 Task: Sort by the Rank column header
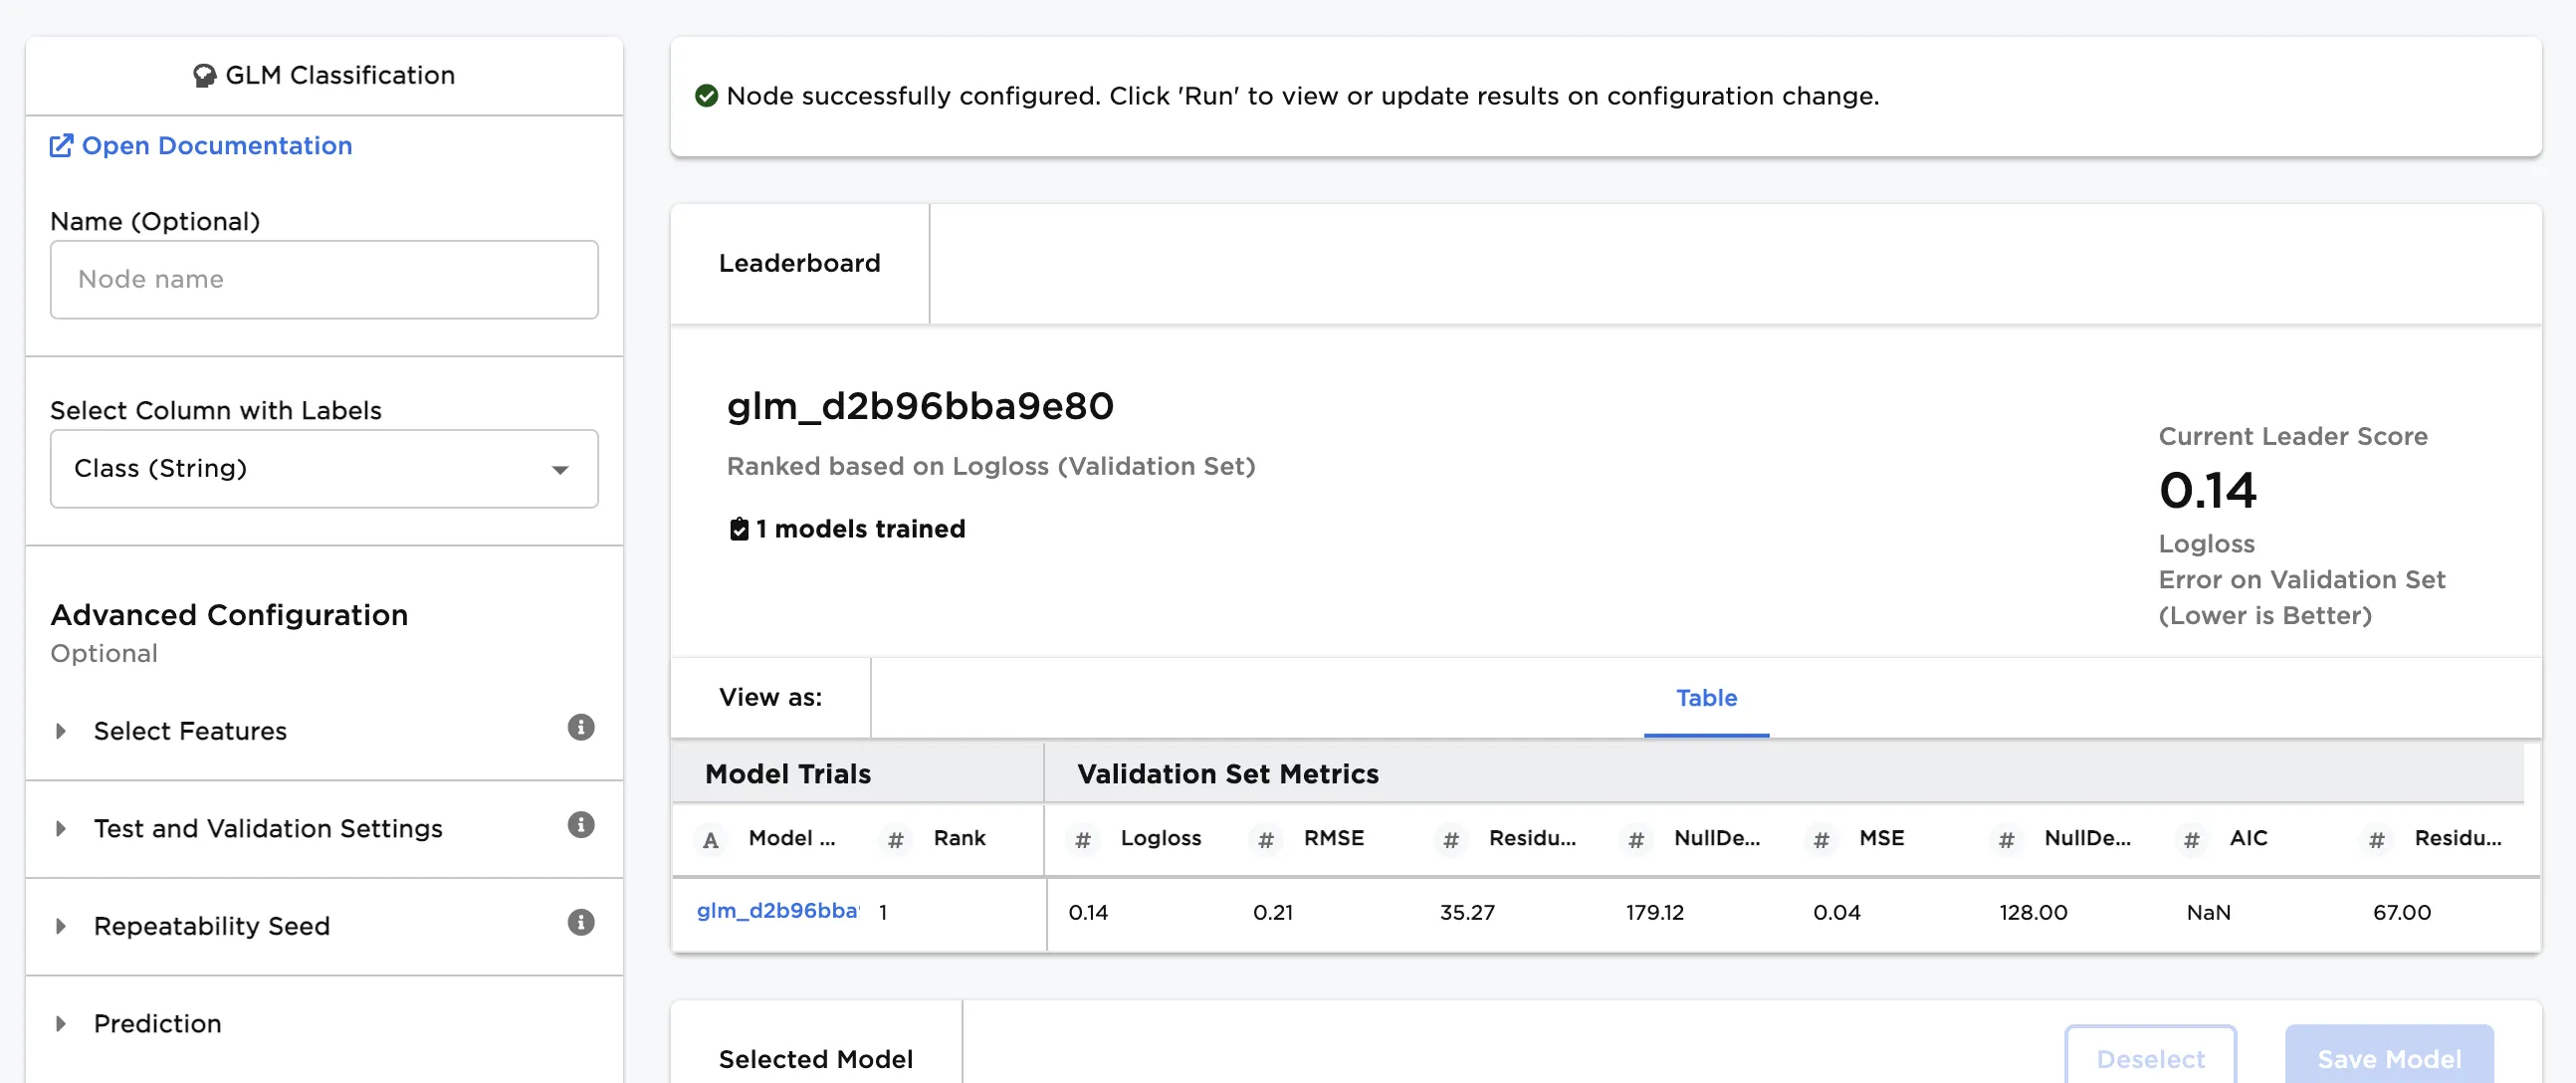[959, 839]
